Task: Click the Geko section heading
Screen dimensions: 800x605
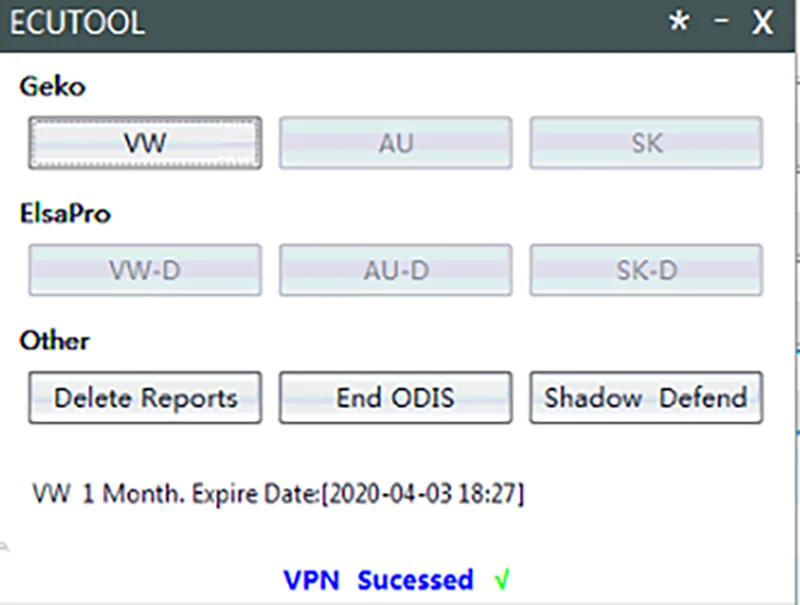Action: coord(52,86)
